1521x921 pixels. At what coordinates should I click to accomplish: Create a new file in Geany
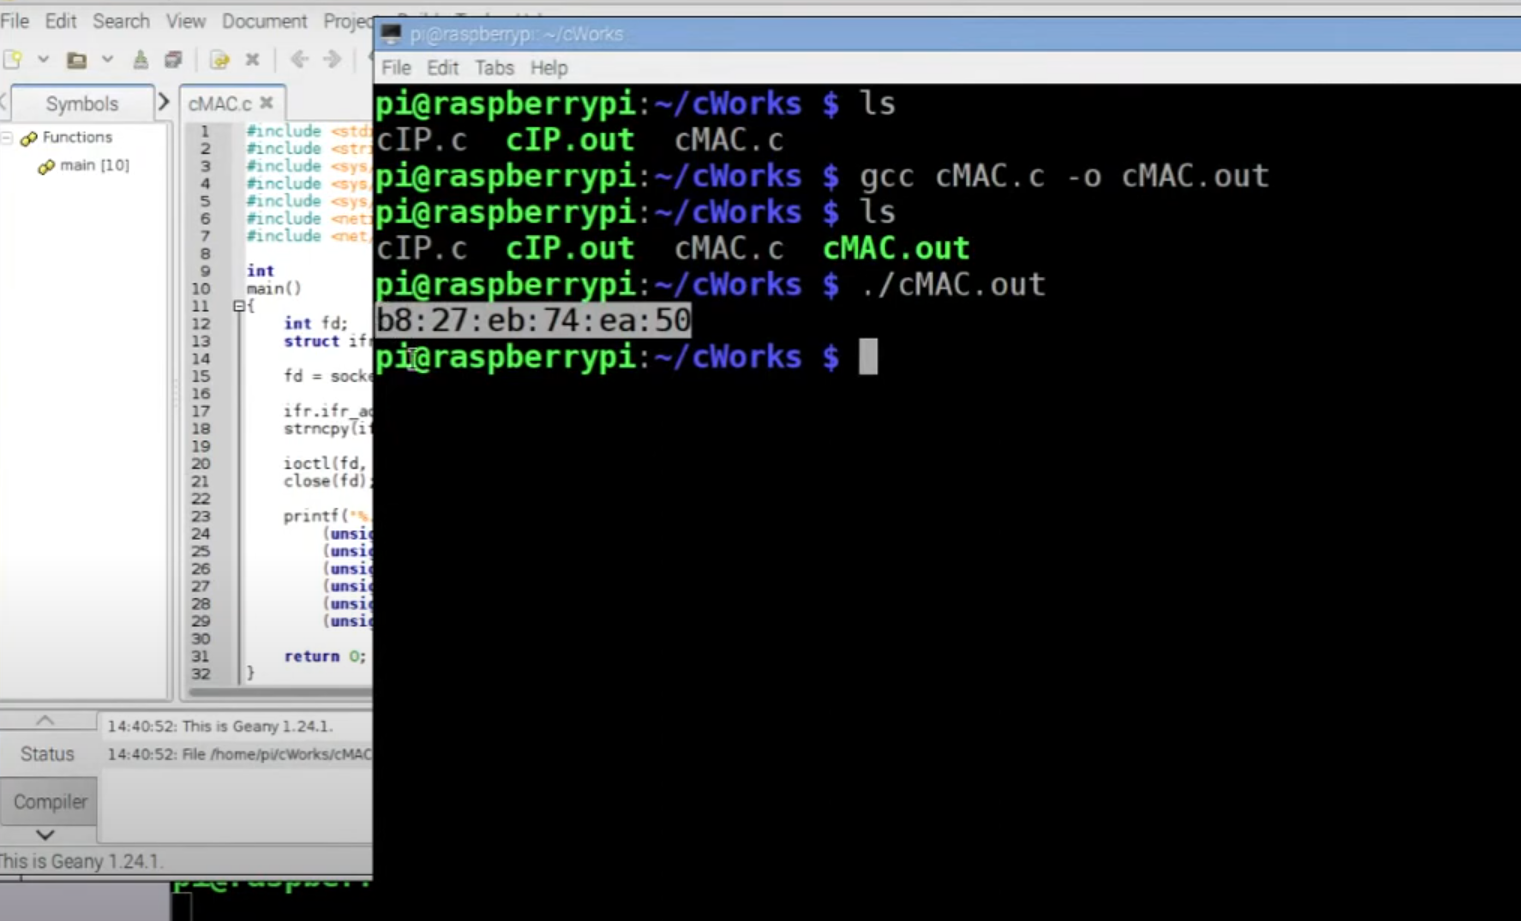click(13, 60)
